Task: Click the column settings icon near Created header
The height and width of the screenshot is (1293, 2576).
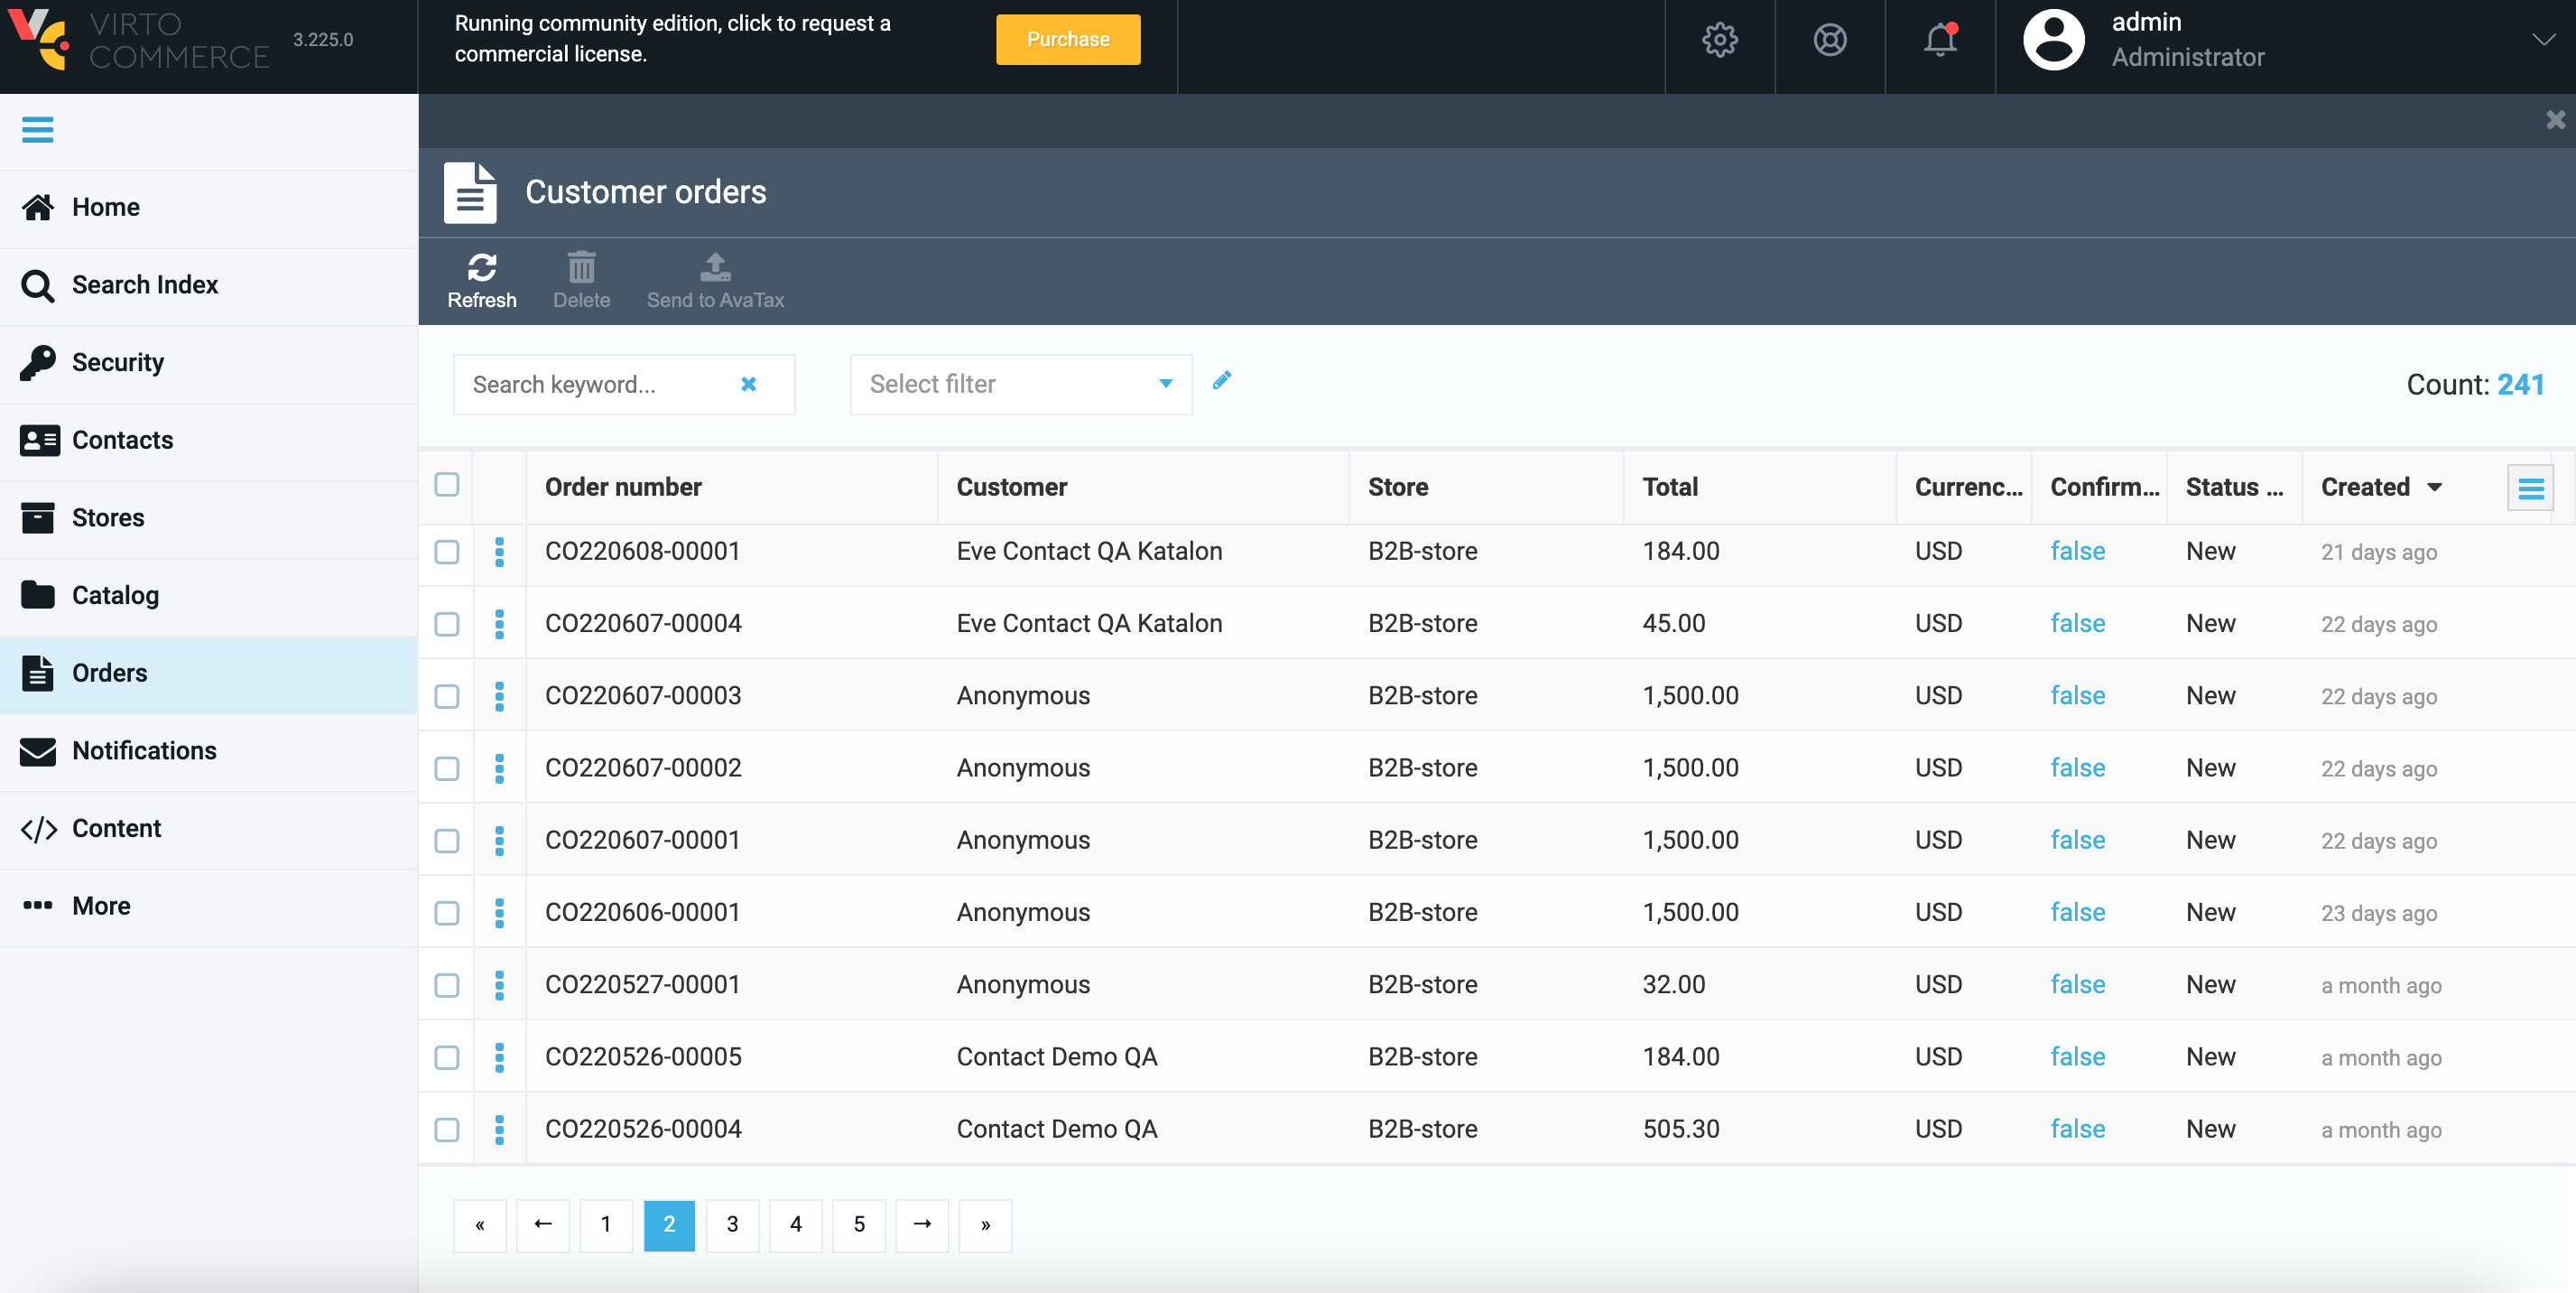Action: coord(2531,487)
